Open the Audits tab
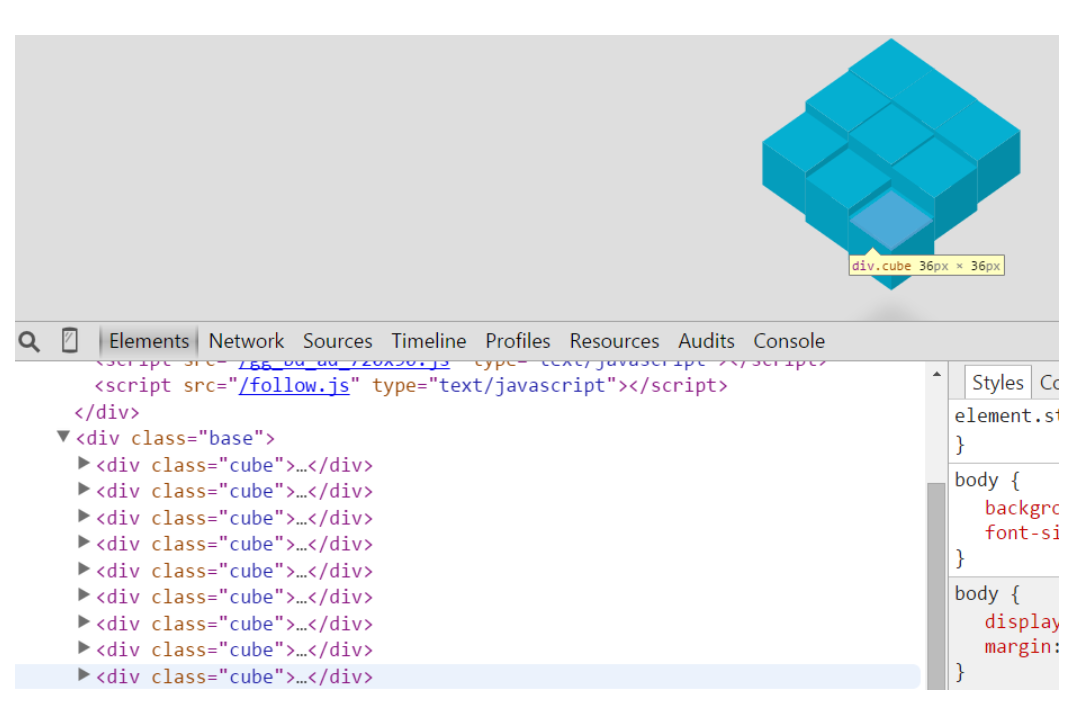 tap(706, 341)
